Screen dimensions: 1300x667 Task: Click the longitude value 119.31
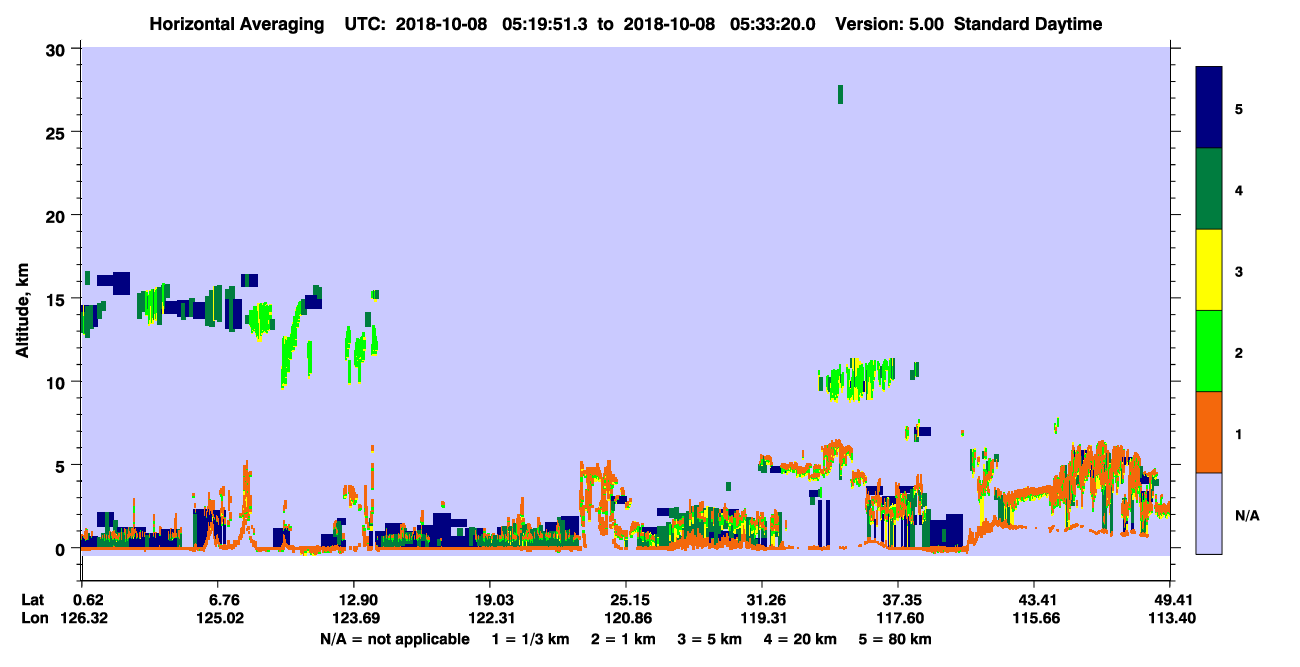pos(762,618)
